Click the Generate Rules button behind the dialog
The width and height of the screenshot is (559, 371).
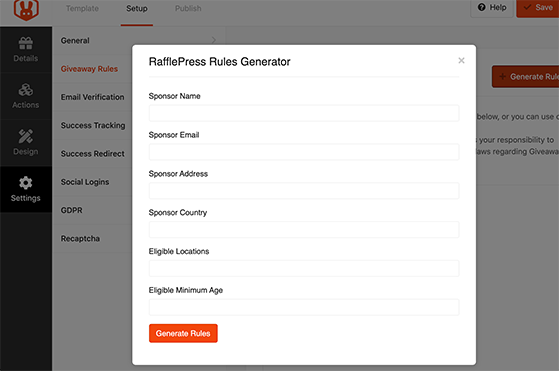525,76
